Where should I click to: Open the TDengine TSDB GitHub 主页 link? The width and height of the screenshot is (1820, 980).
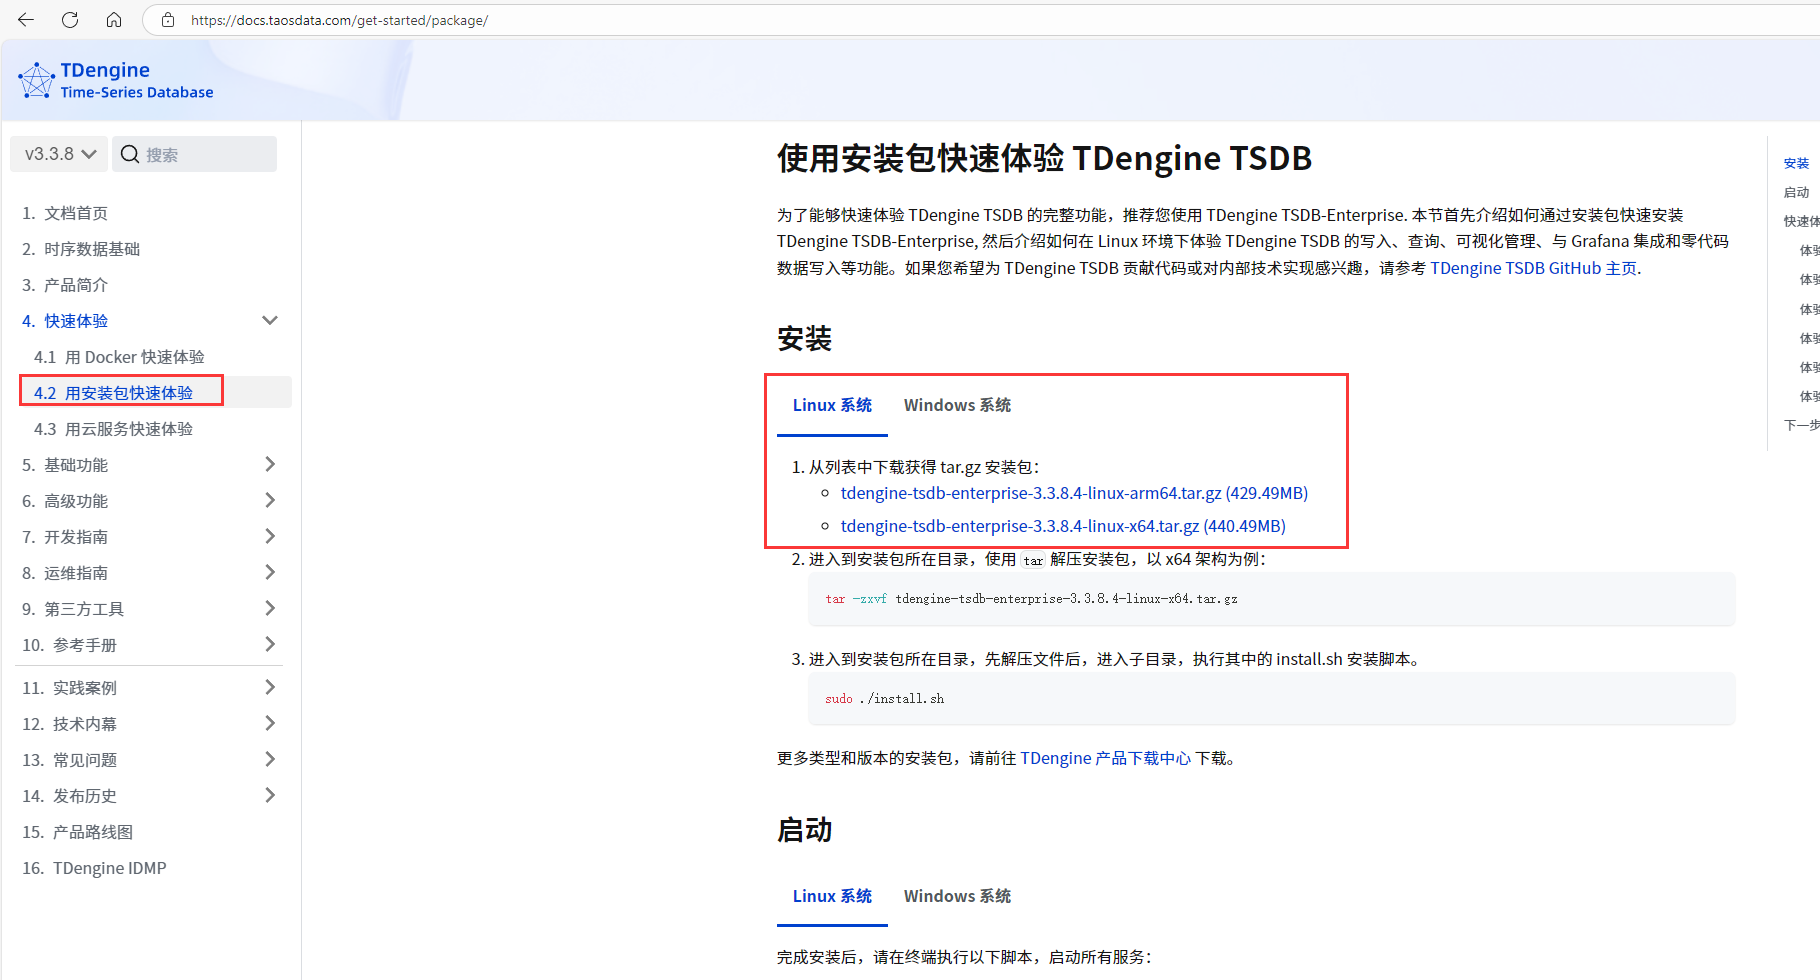coord(1533,268)
